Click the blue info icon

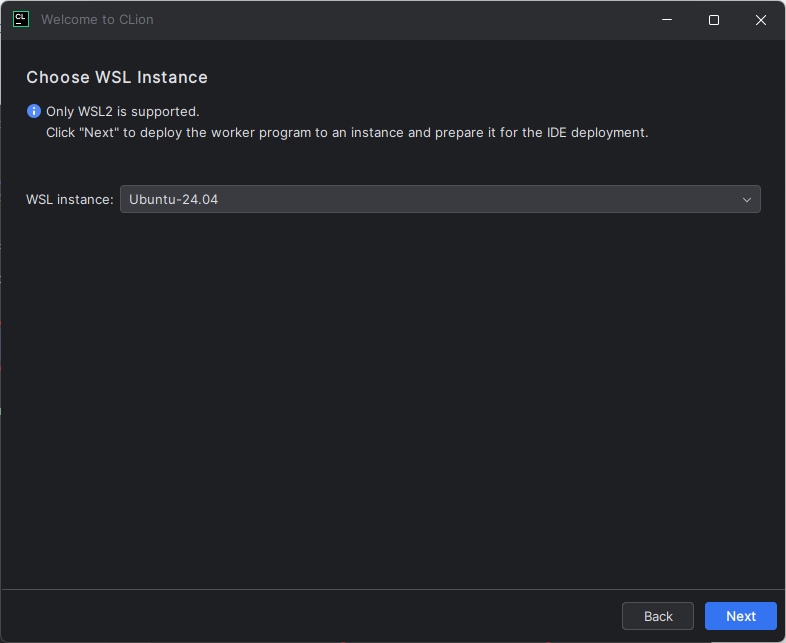[34, 111]
